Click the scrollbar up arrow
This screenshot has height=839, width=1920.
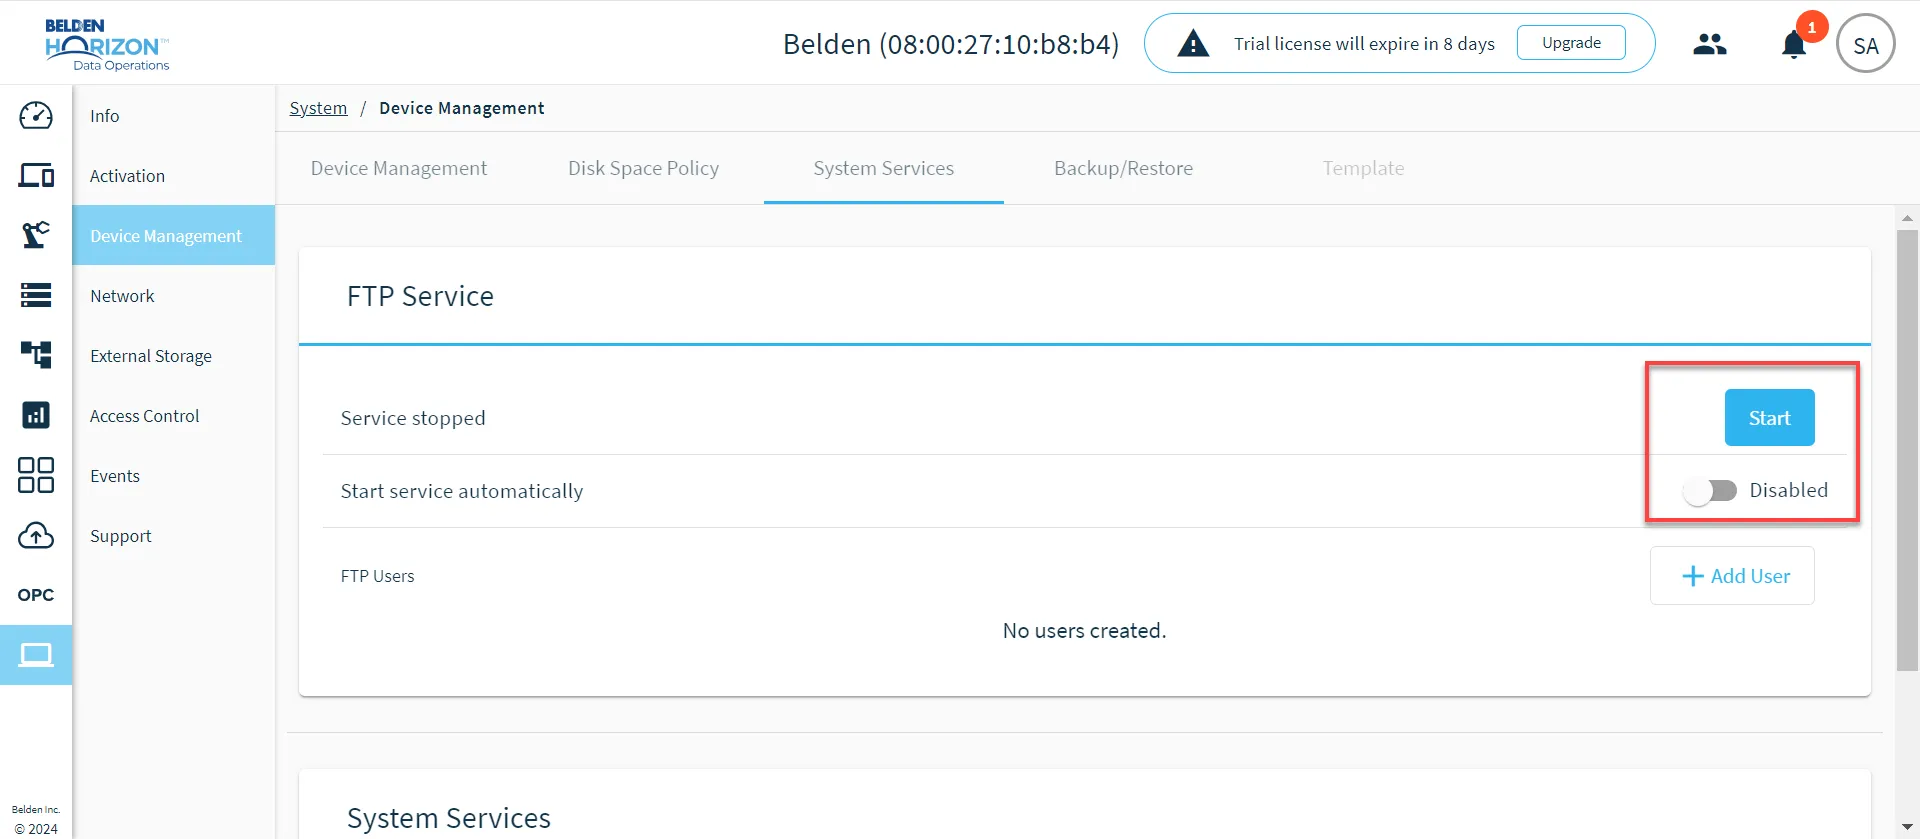coord(1907,217)
